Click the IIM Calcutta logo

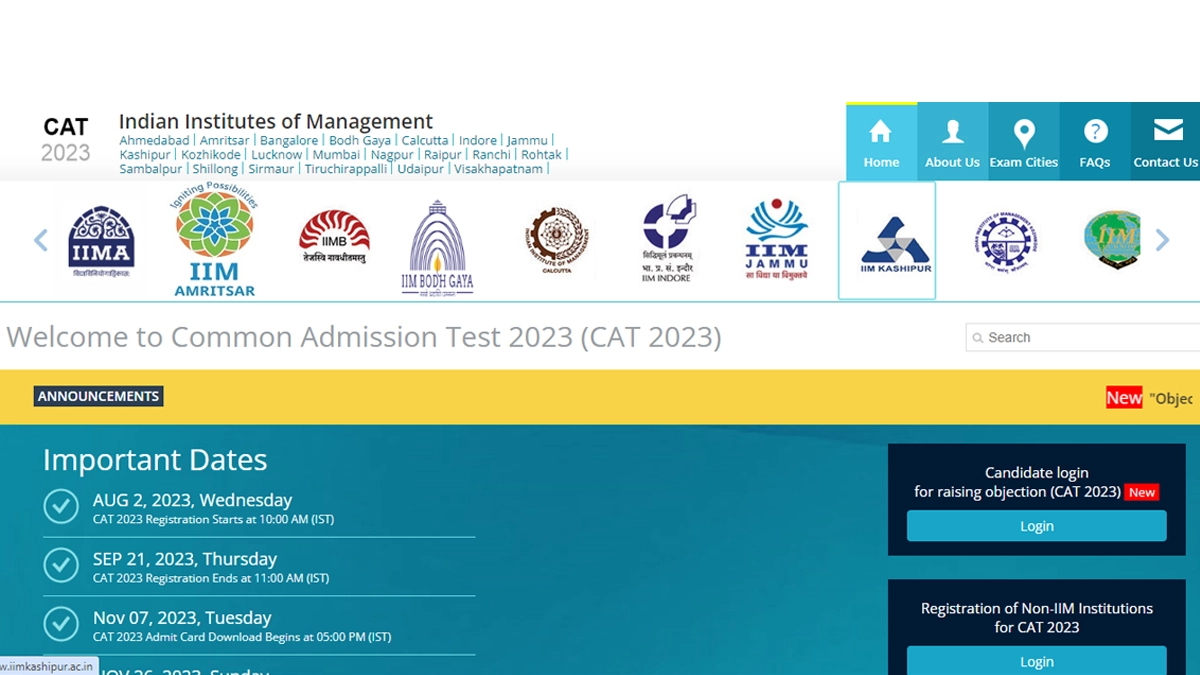(556, 238)
